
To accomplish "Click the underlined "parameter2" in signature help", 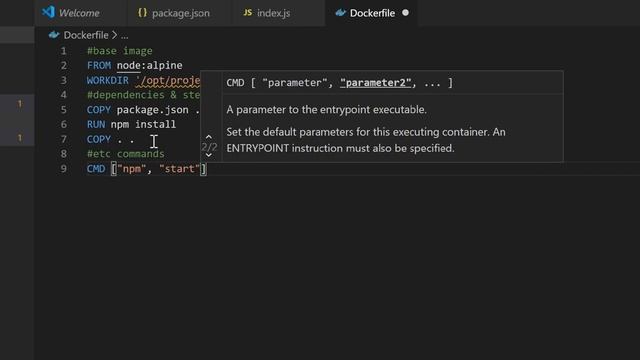I will pyautogui.click(x=376, y=83).
